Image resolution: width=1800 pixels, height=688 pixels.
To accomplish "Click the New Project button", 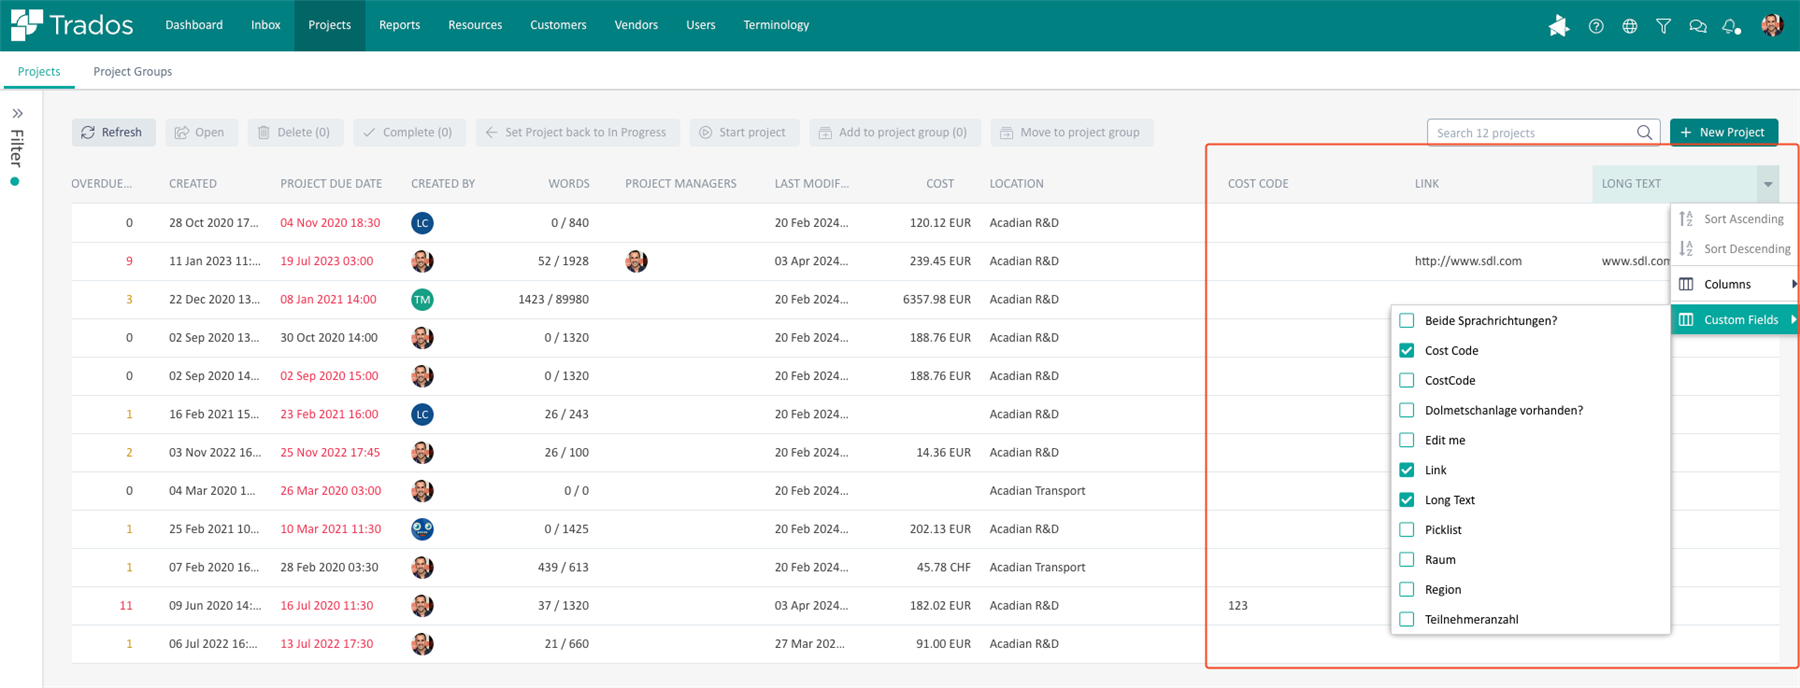I will coord(1723,132).
